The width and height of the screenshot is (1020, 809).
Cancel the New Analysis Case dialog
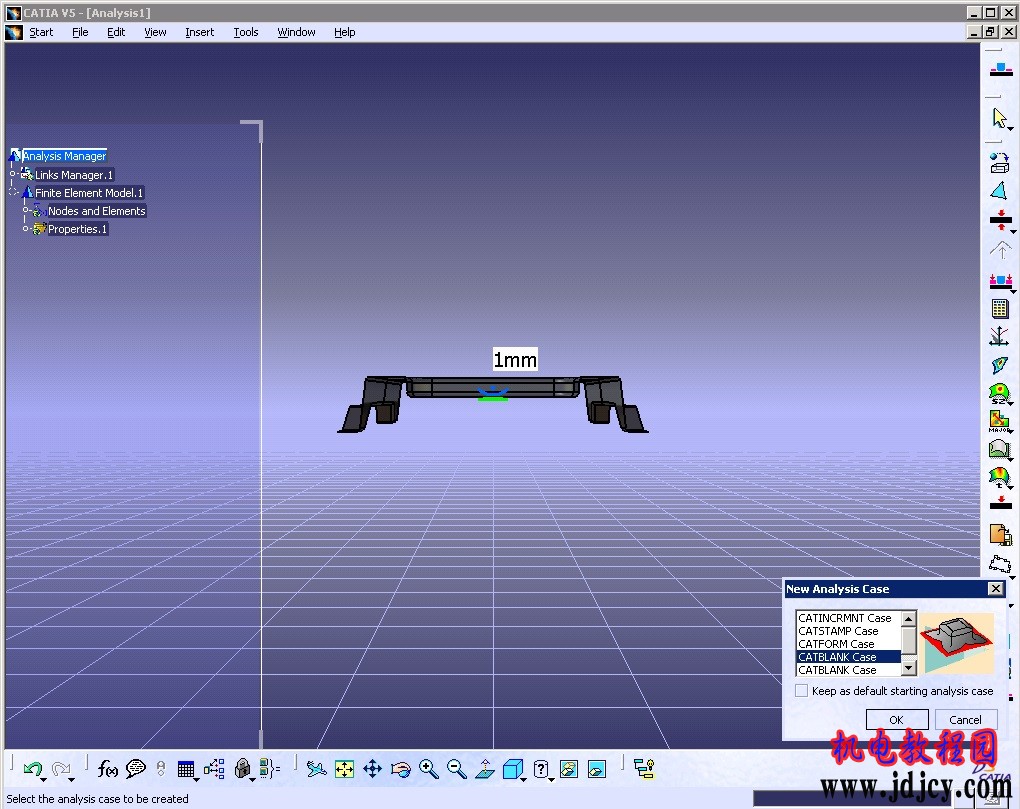coord(965,719)
